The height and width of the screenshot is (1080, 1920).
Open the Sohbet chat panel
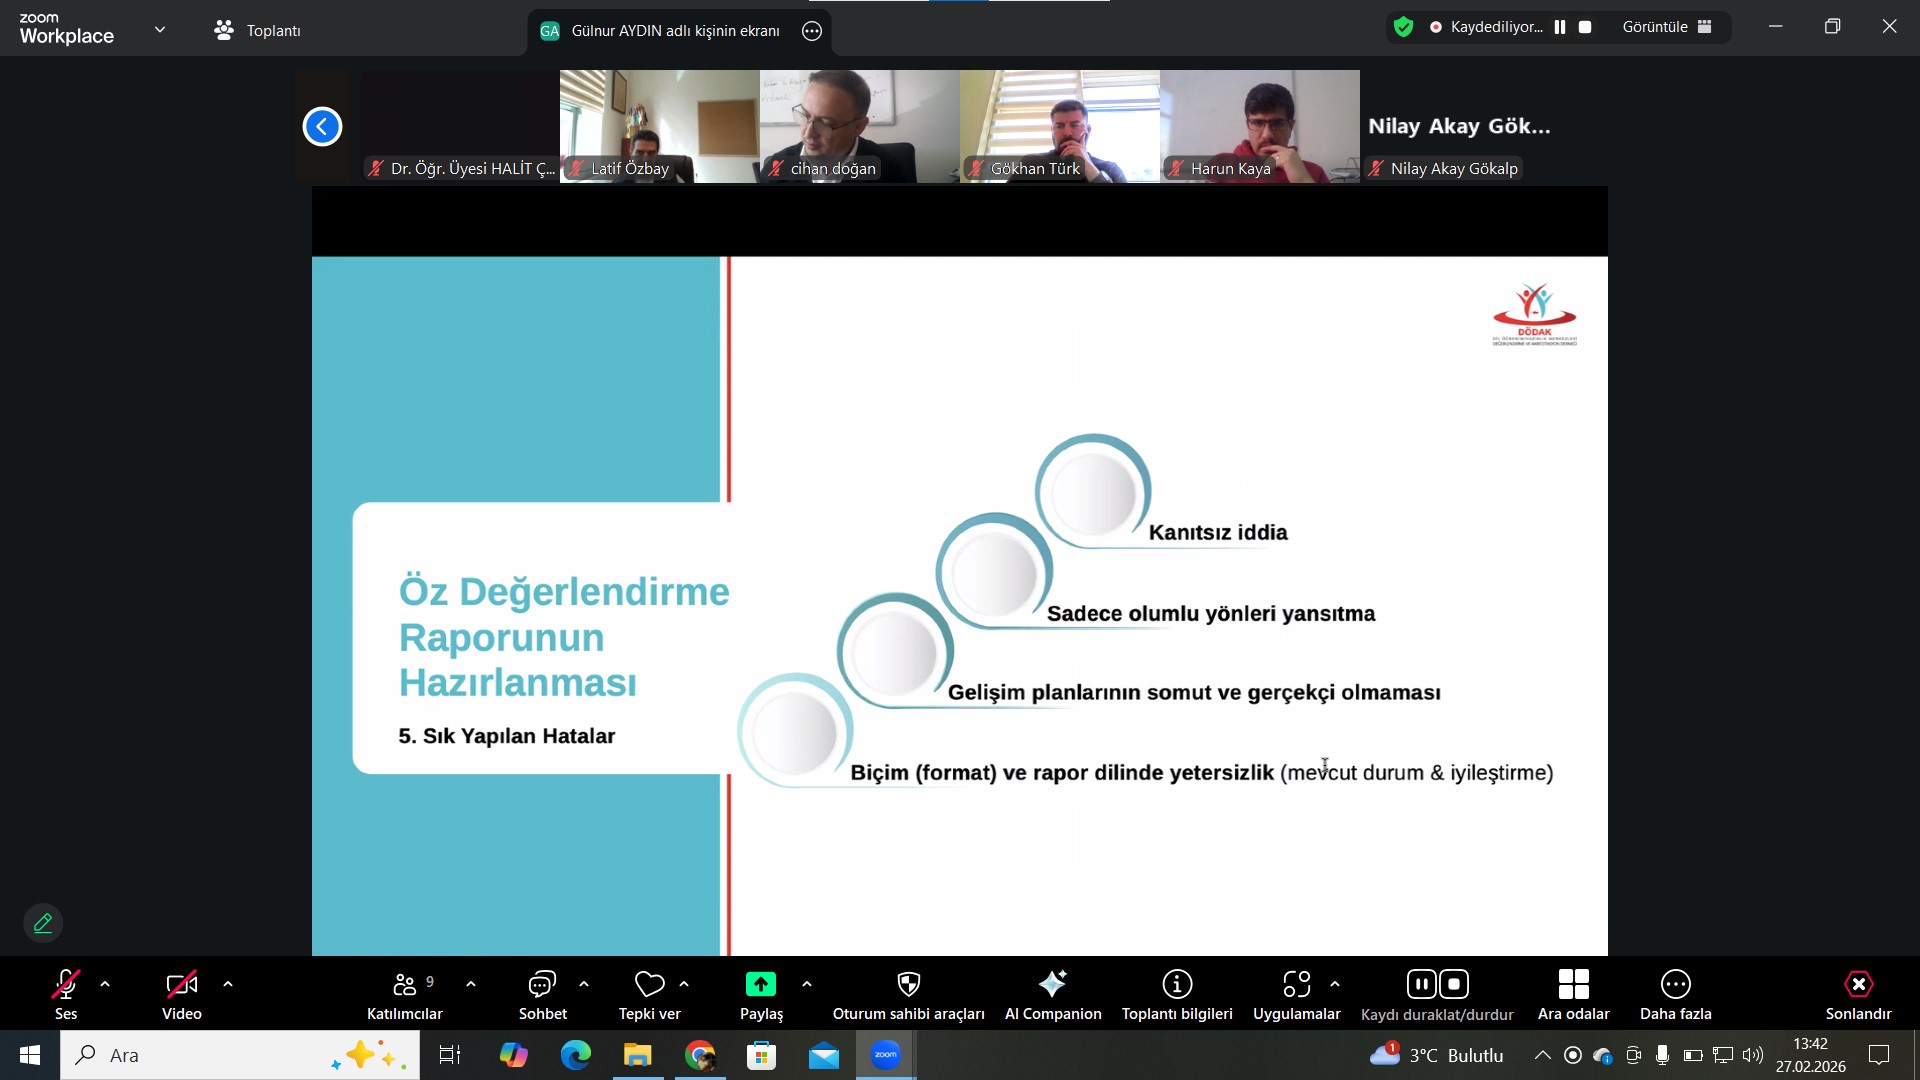click(542, 985)
